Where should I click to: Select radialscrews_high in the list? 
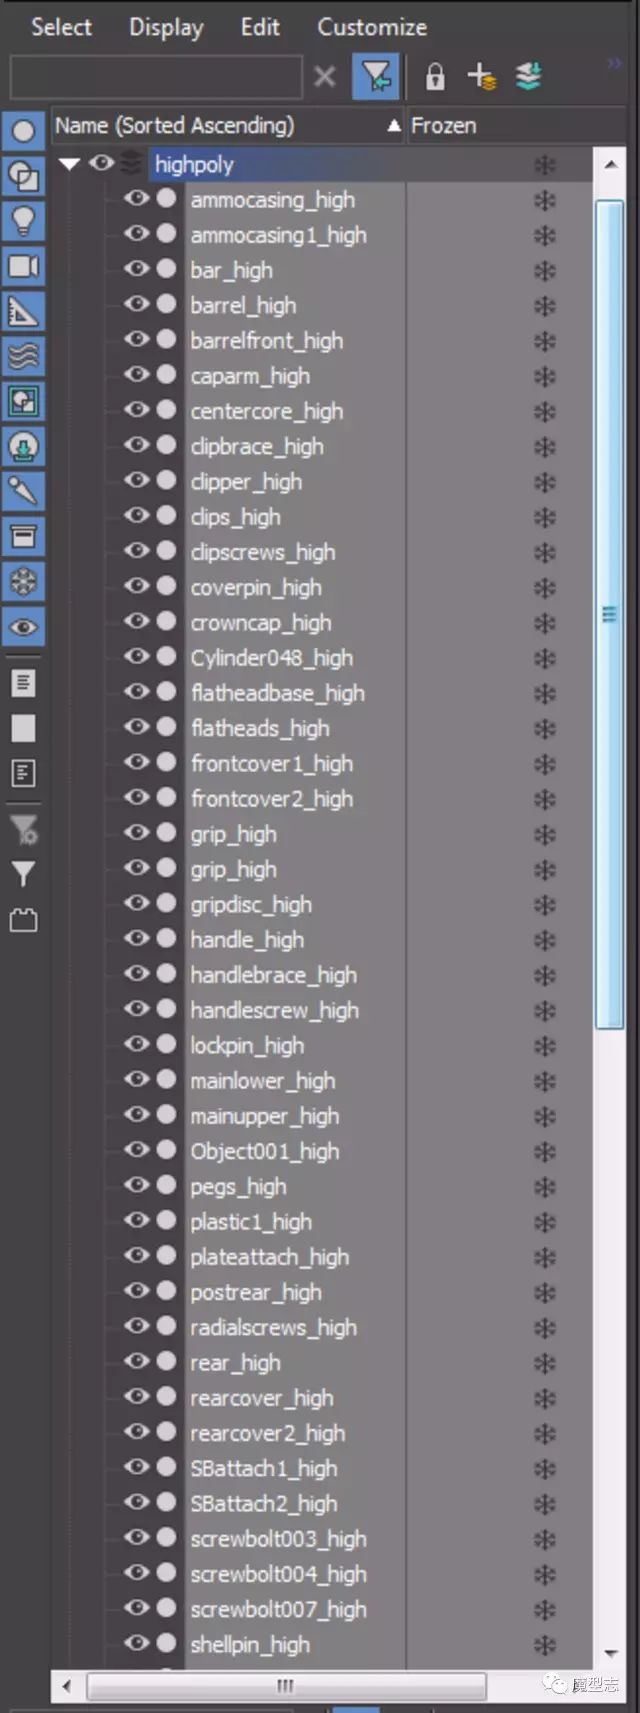point(274,1327)
